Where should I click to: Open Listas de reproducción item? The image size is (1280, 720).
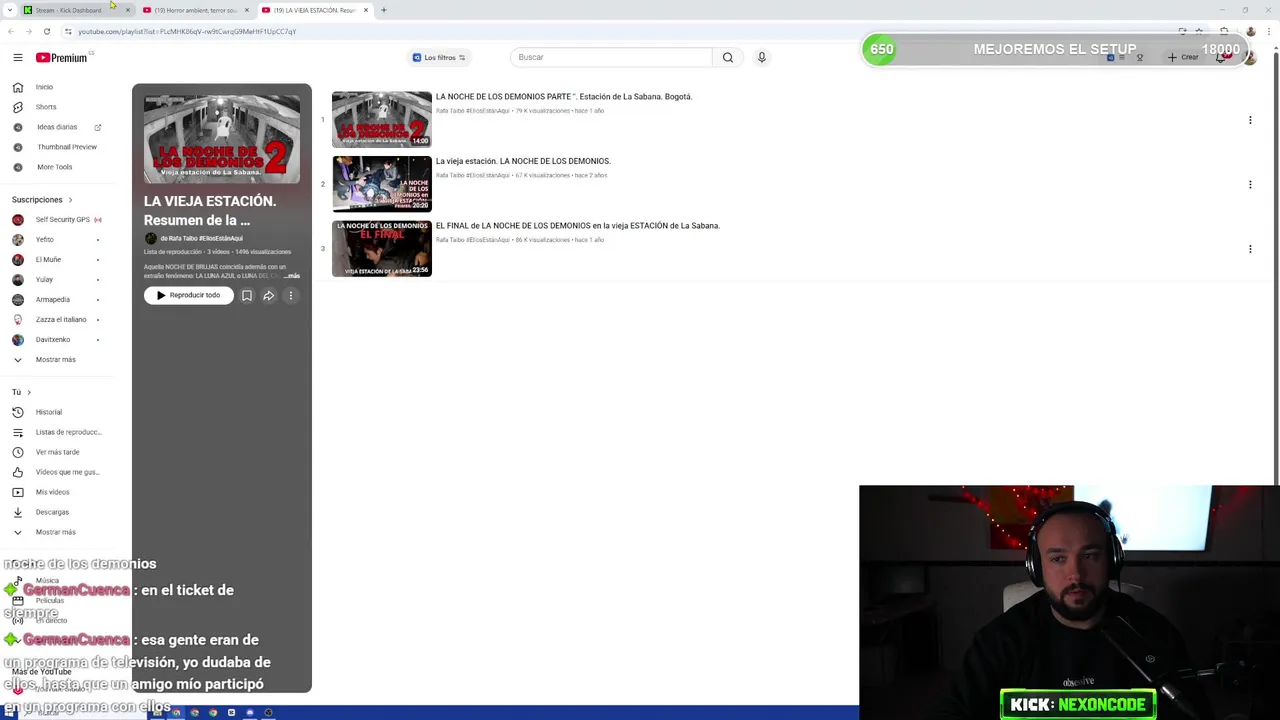coord(68,432)
